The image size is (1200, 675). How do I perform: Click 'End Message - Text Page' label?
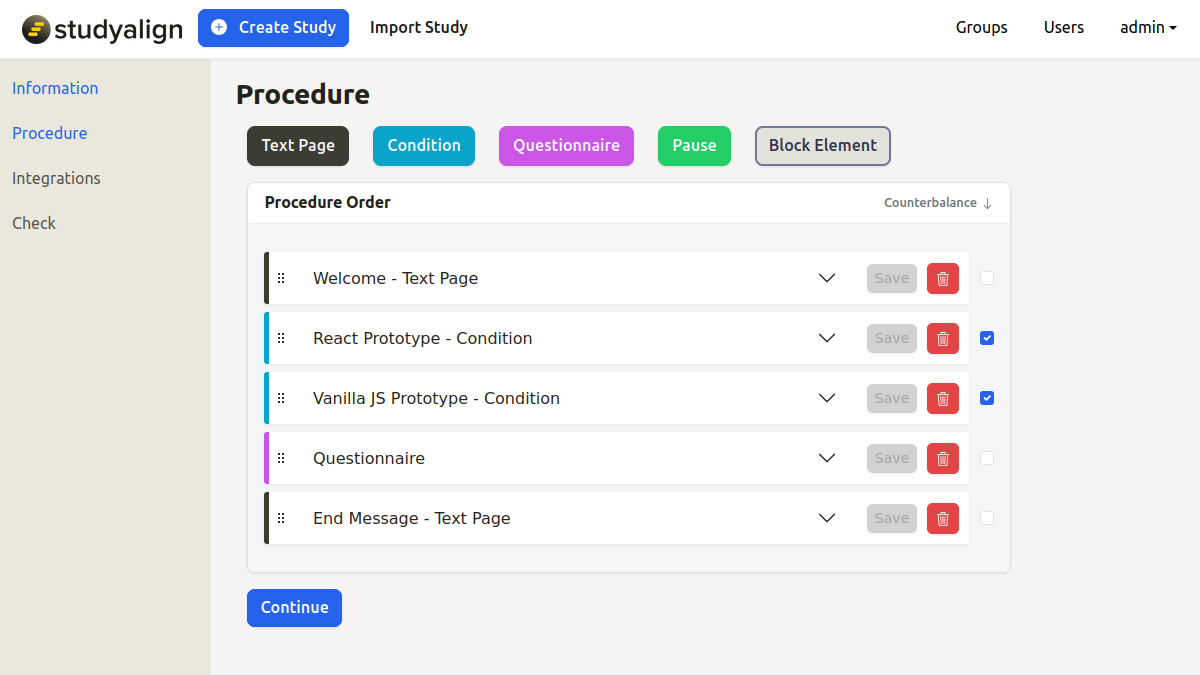click(412, 518)
